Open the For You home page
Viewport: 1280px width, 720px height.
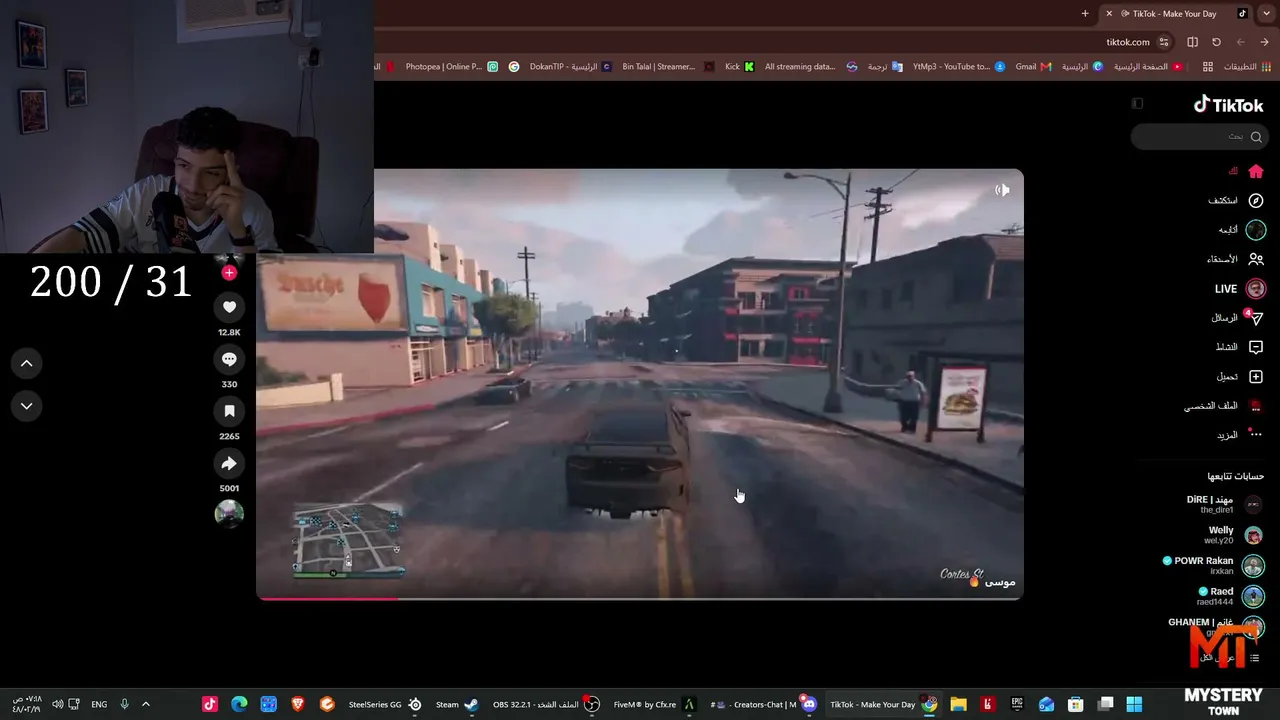coord(1246,171)
